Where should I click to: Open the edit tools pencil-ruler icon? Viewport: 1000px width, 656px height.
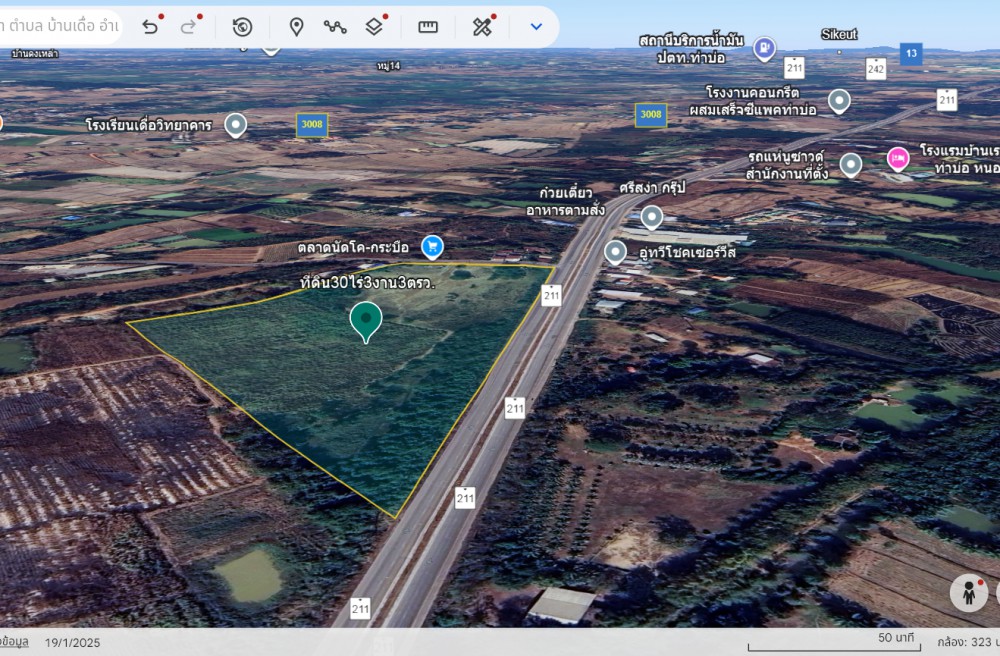click(482, 27)
